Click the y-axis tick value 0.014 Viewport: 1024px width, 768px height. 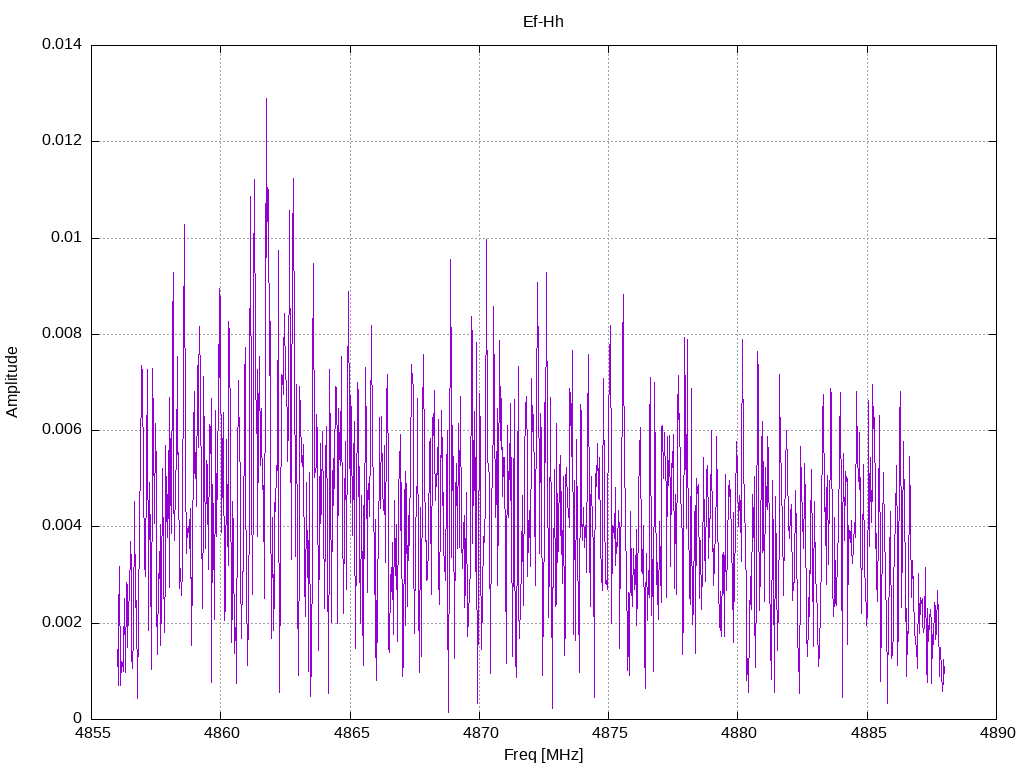tap(62, 44)
